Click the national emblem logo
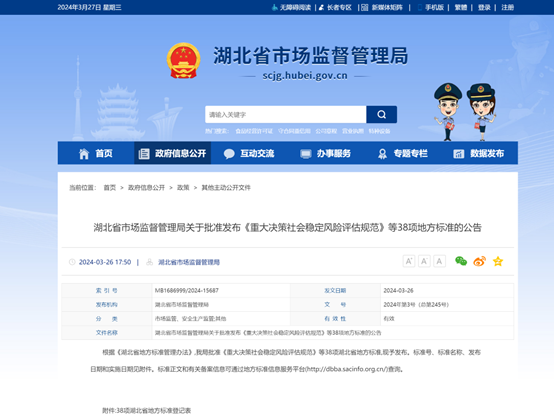 point(183,60)
